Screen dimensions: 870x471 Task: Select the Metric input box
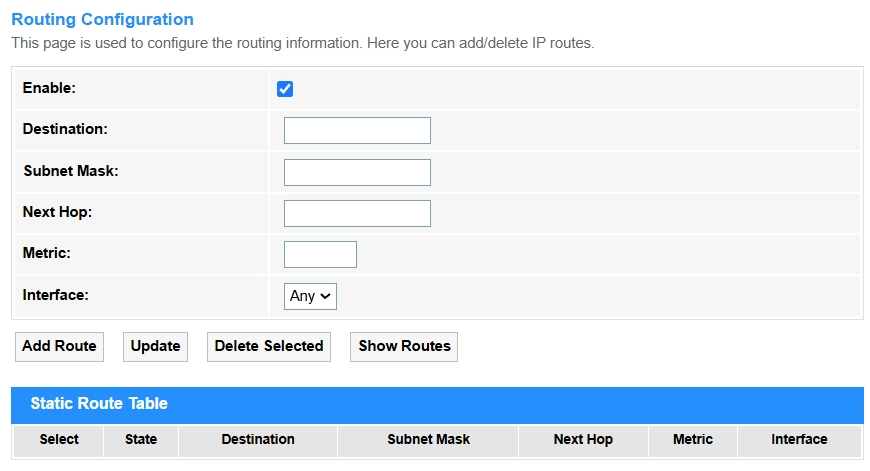coord(320,255)
